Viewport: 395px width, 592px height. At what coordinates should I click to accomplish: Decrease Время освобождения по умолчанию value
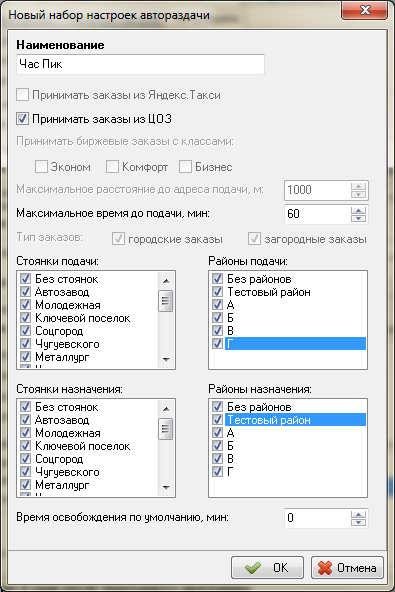point(358,522)
